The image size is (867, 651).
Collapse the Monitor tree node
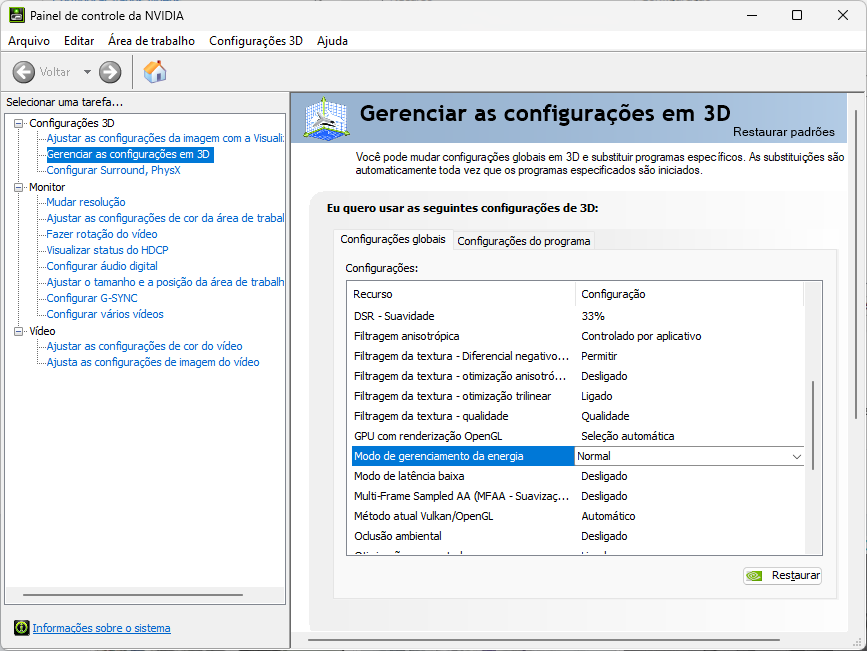coord(19,188)
